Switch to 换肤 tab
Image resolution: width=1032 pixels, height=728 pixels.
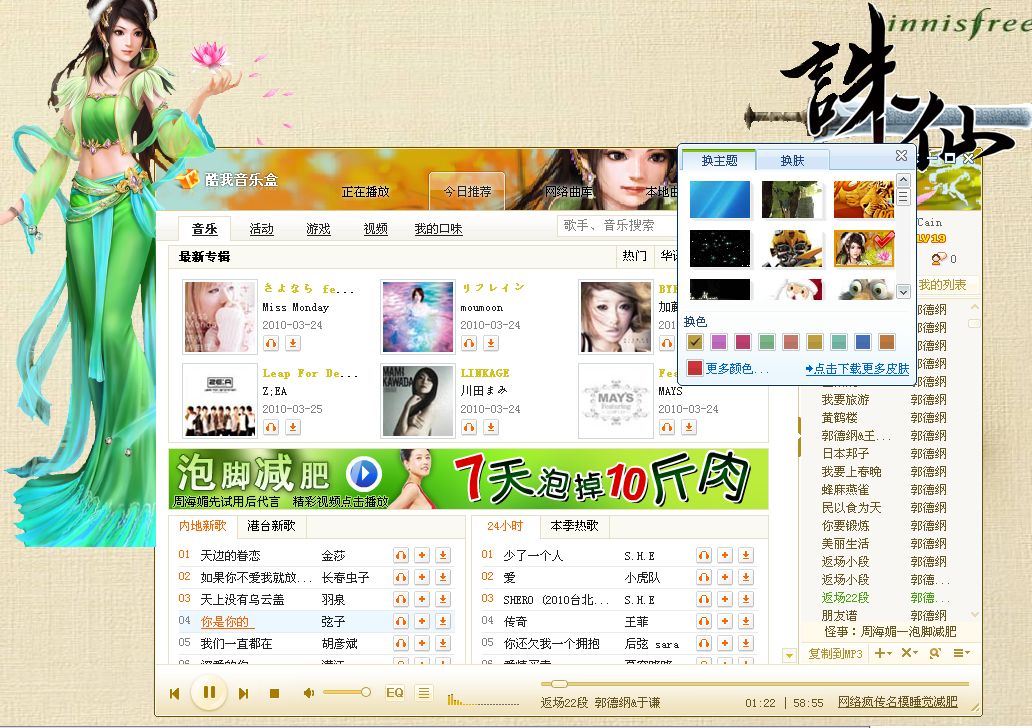pyautogui.click(x=792, y=161)
